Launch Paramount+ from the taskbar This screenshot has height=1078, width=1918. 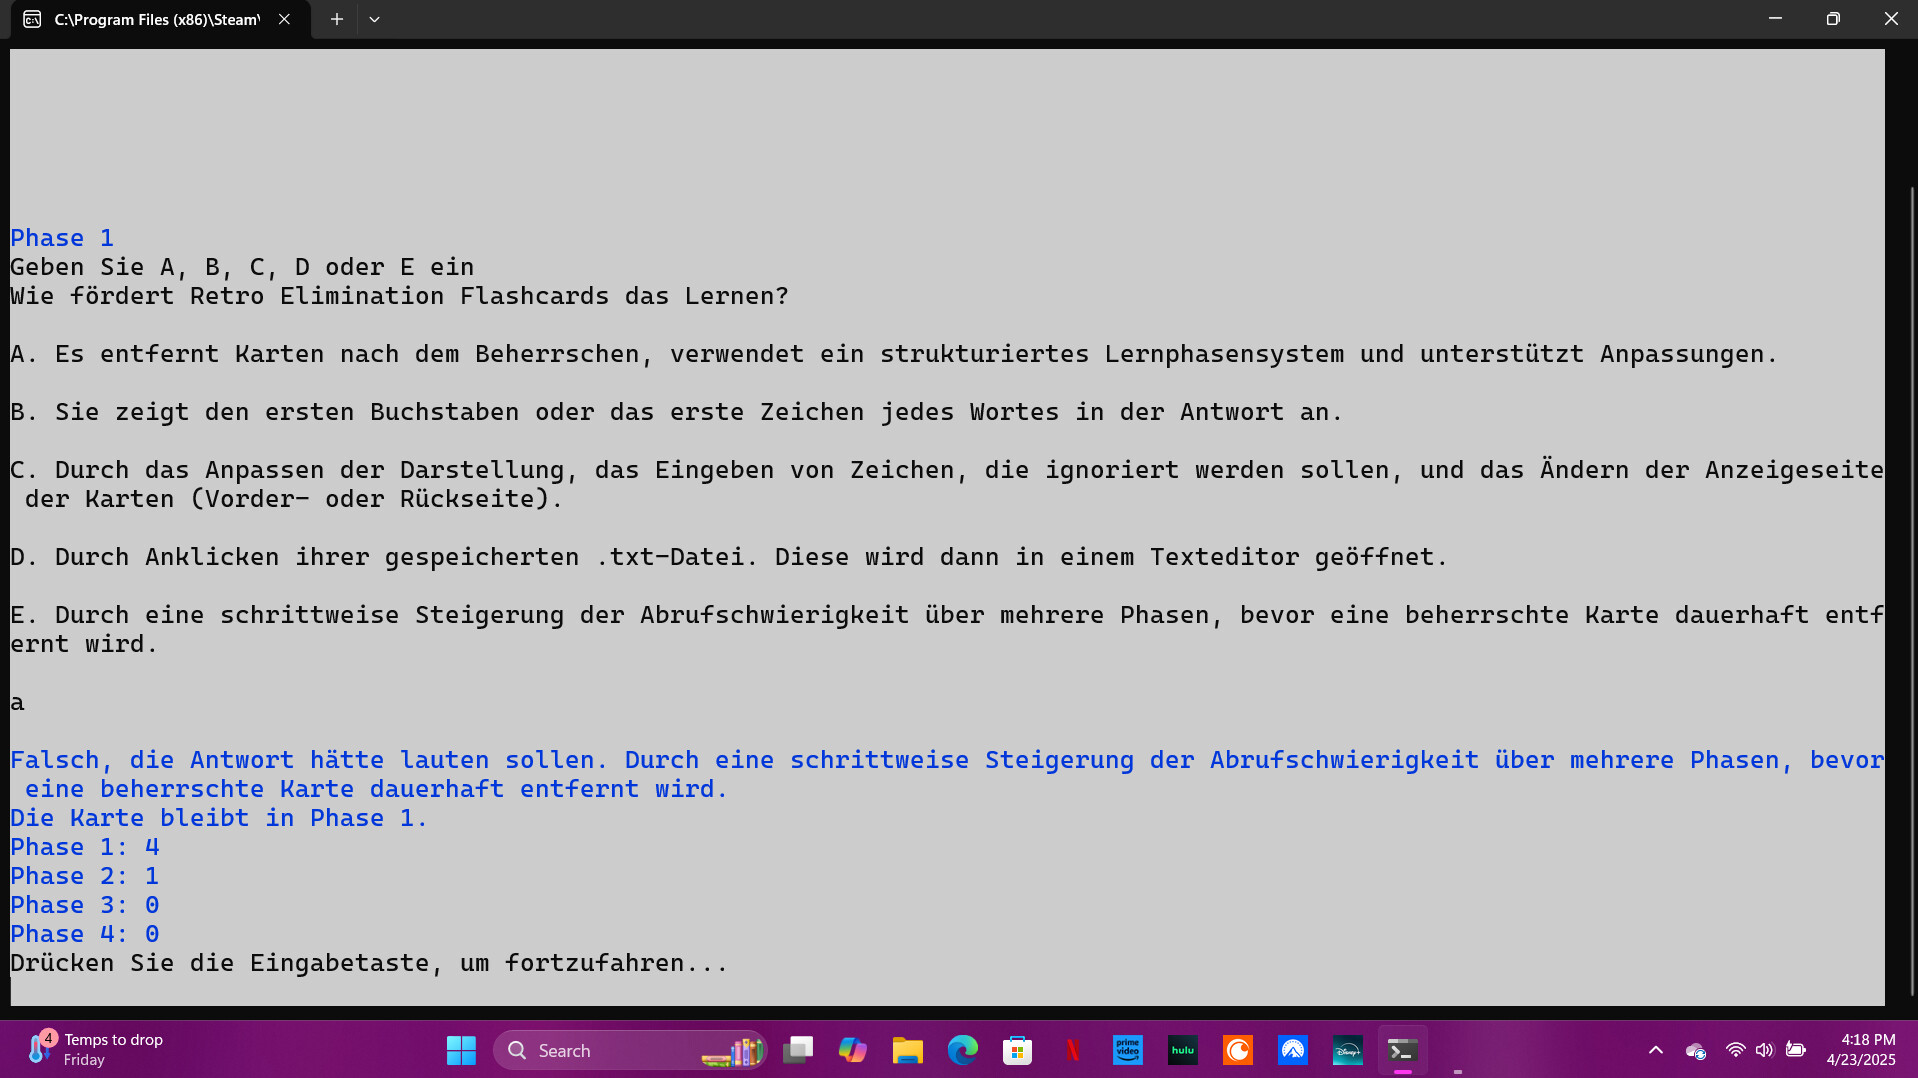pyautogui.click(x=1293, y=1050)
